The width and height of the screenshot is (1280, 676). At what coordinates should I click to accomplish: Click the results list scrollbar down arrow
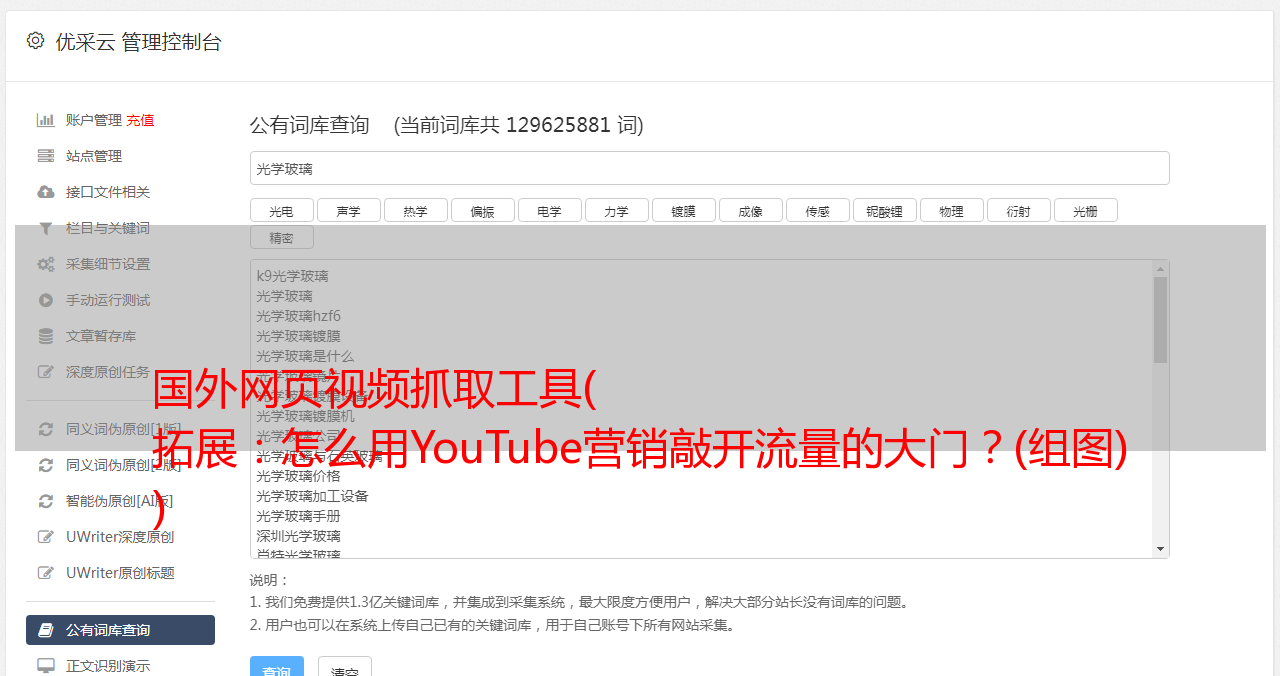point(1160,549)
